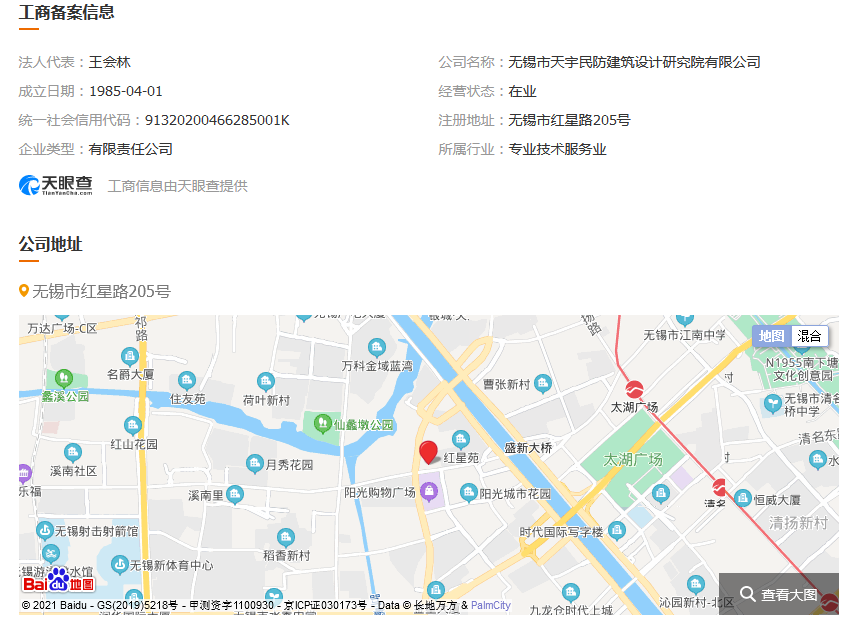Click founding date 1985-04-01

coord(126,91)
